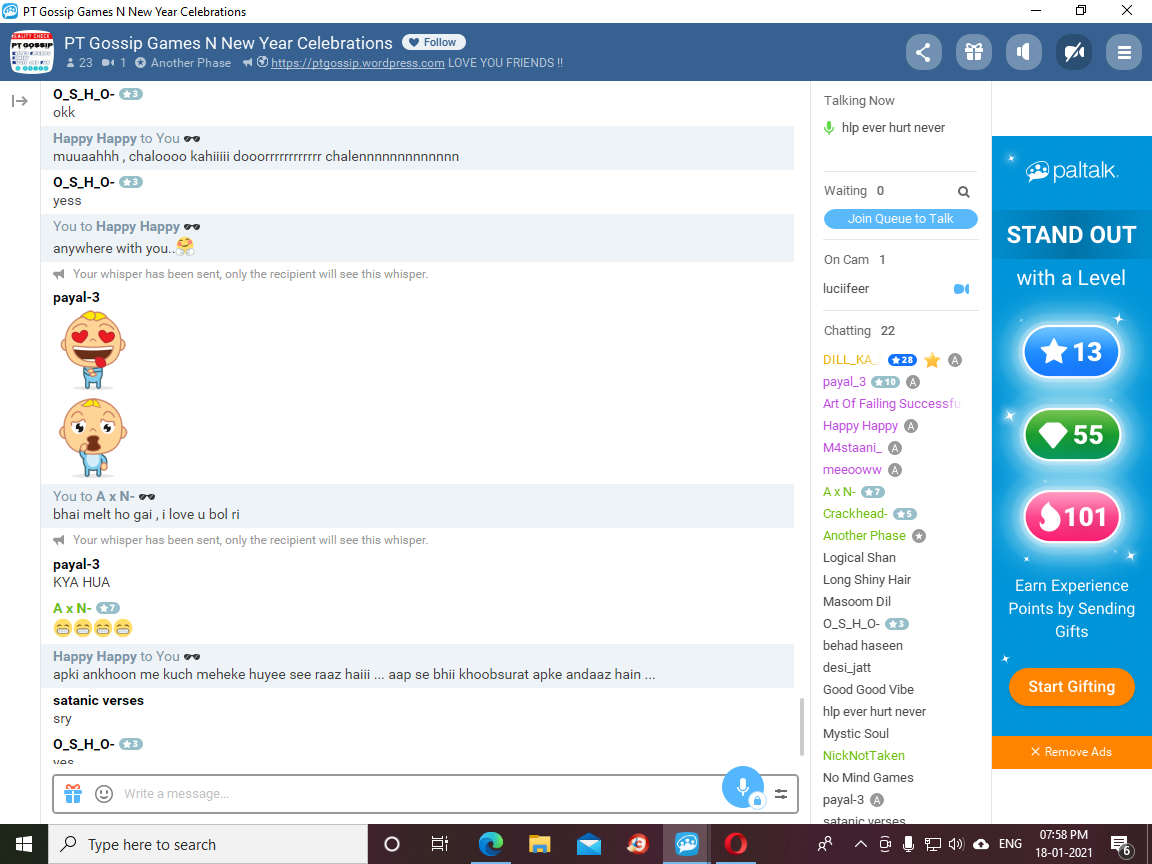Toggle the locked microphone button
1152x864 pixels.
(x=743, y=788)
